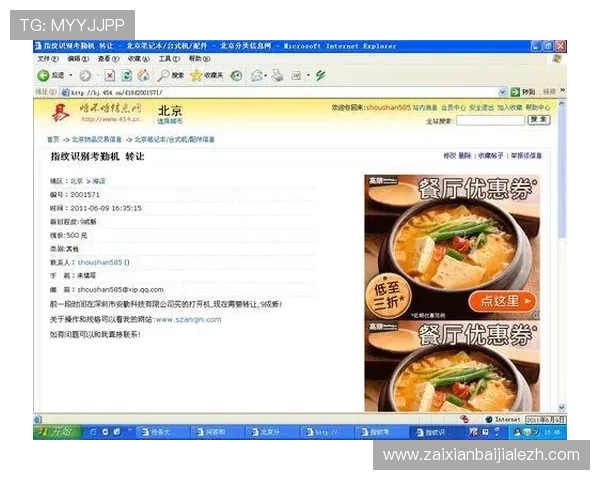Click the page vertical scrollbar thumb
This screenshot has width=600, height=480.
point(562,172)
